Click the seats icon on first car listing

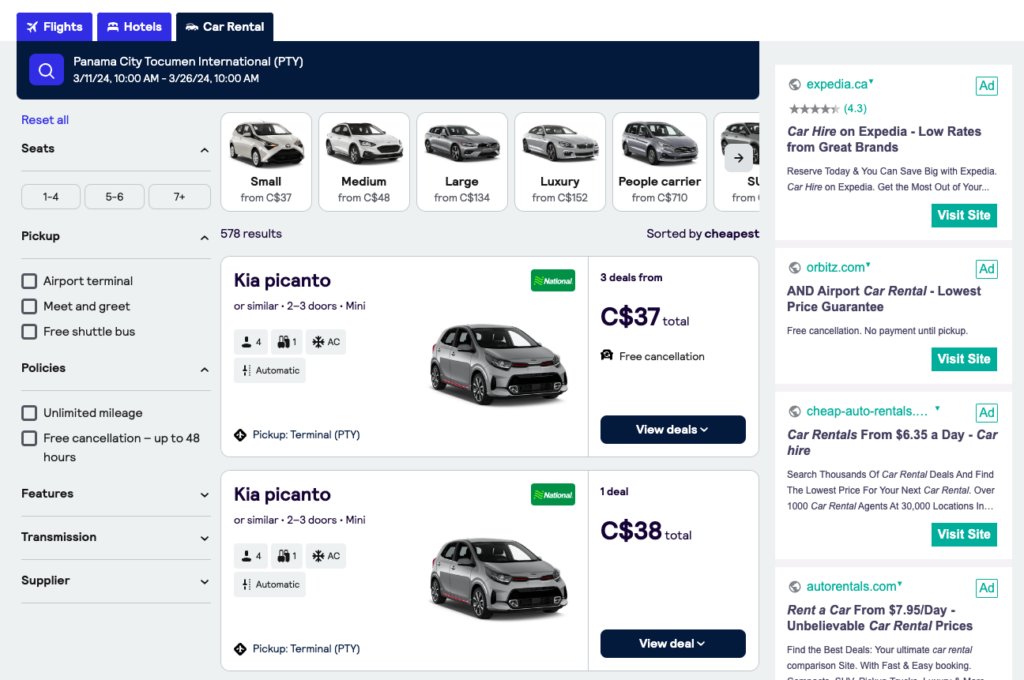246,342
